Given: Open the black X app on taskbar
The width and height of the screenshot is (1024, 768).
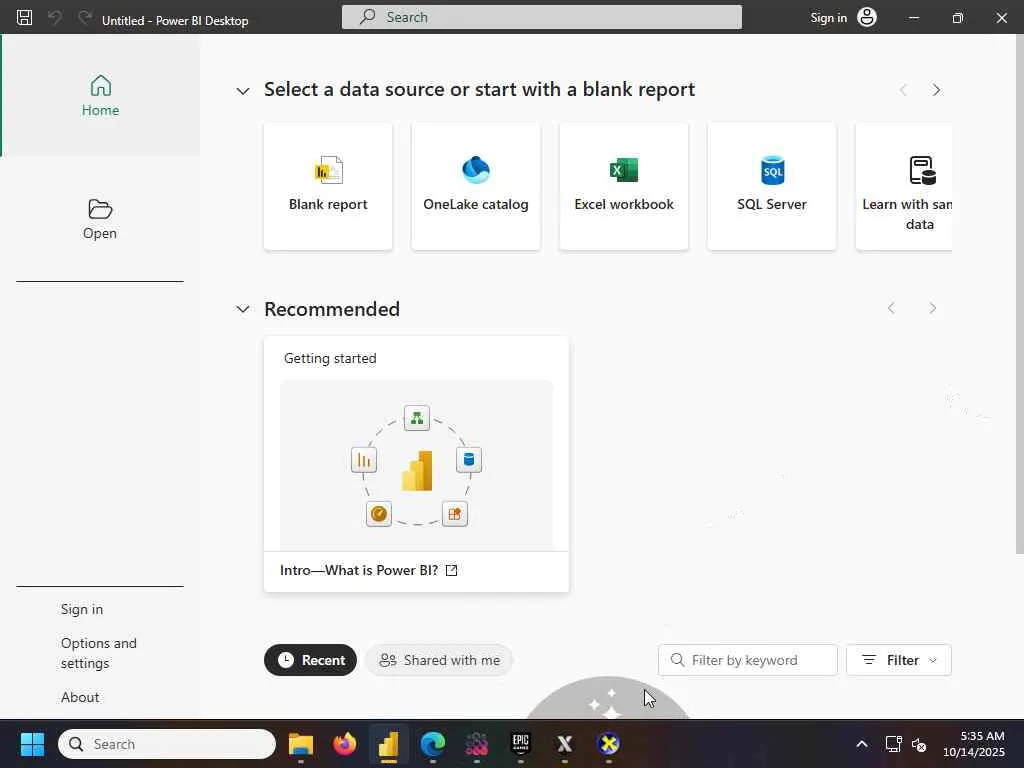Looking at the screenshot, I should (x=564, y=744).
